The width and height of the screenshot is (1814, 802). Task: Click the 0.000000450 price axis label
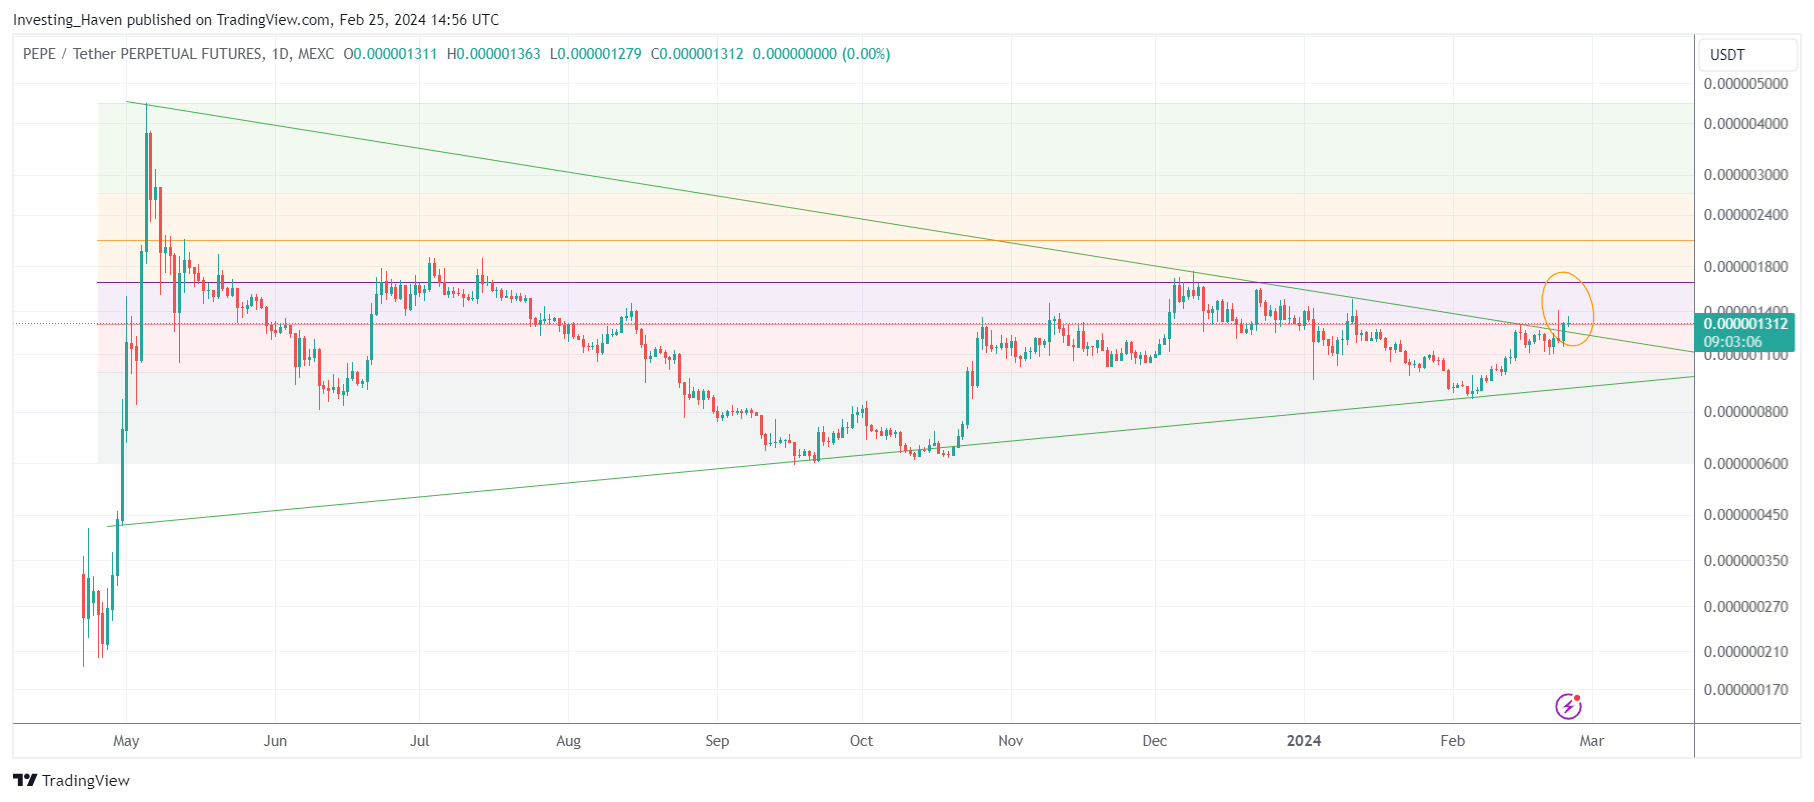point(1746,514)
